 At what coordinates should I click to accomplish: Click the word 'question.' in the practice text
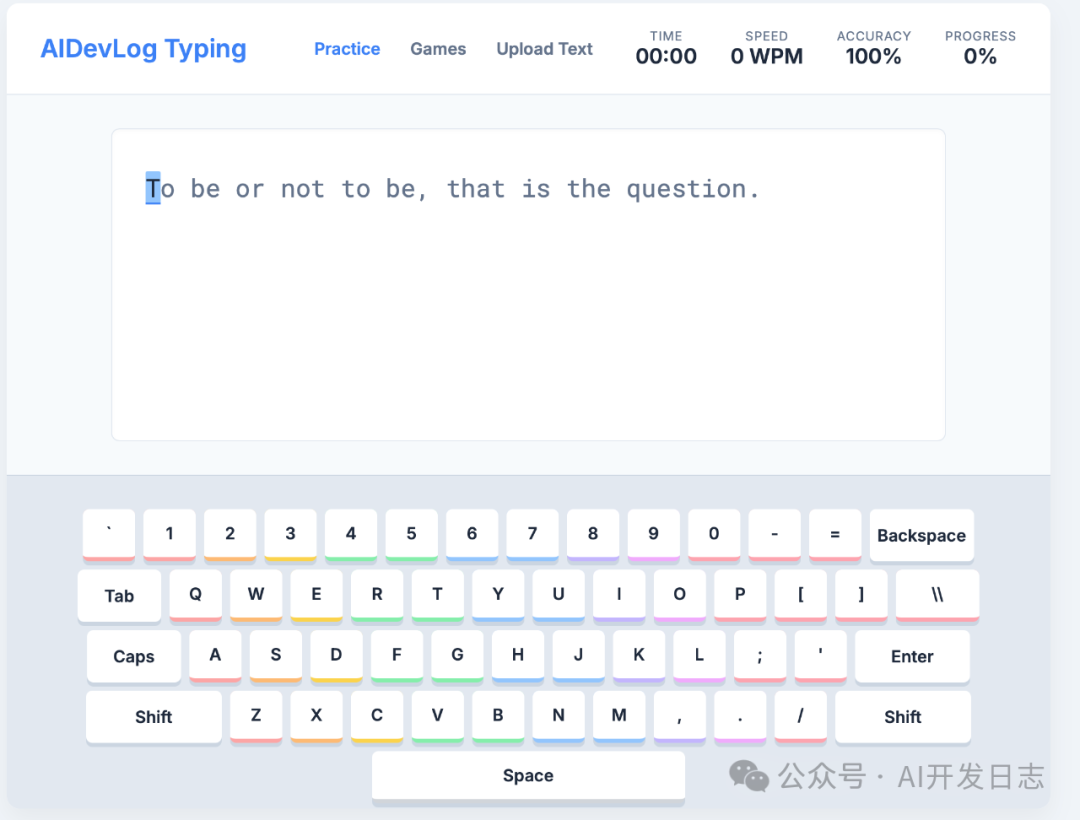tap(693, 189)
